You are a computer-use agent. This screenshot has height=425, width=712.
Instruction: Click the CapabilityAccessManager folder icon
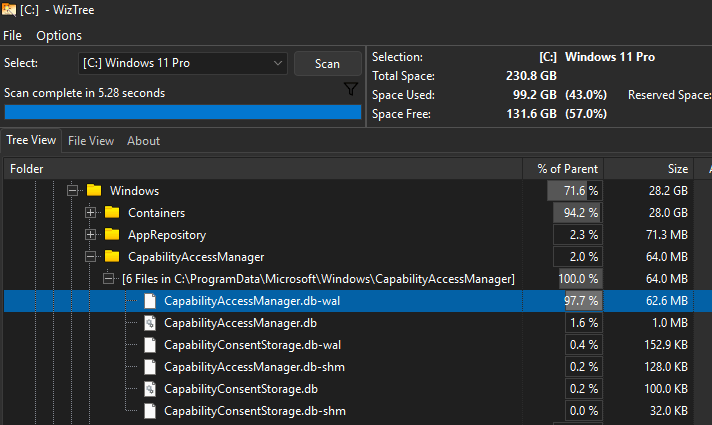[x=112, y=256]
